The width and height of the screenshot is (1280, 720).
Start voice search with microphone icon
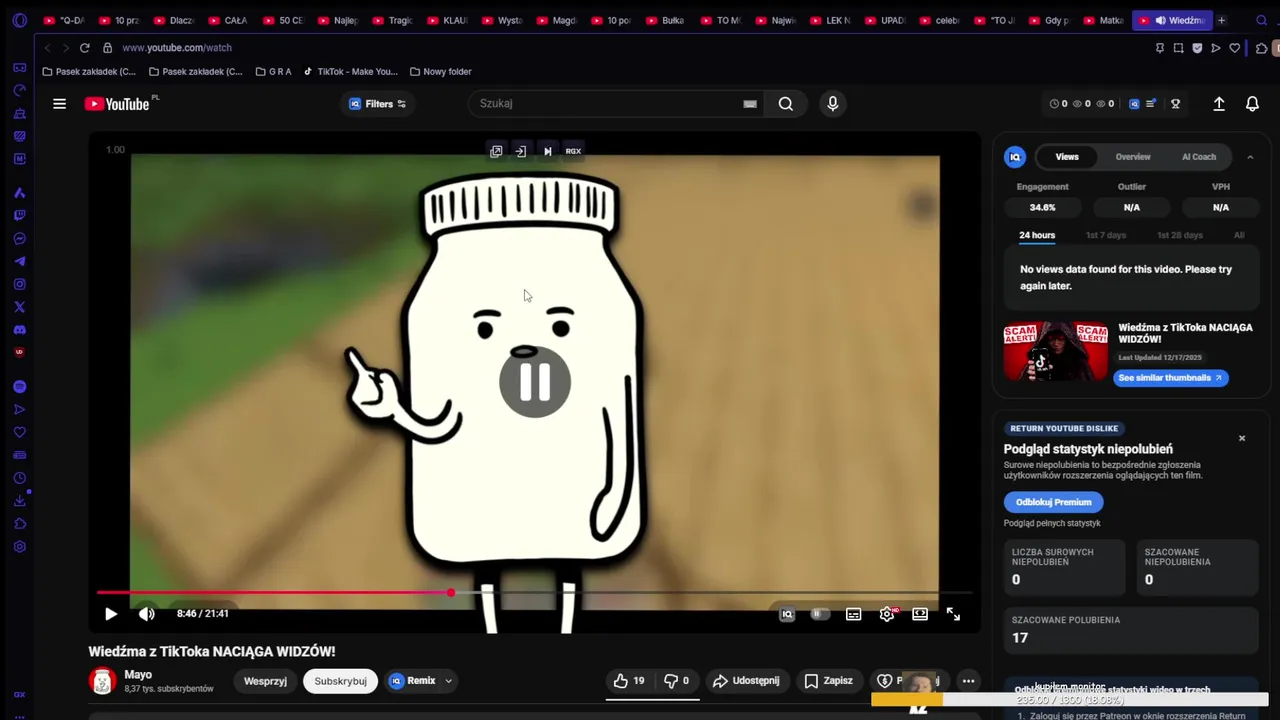(832, 104)
